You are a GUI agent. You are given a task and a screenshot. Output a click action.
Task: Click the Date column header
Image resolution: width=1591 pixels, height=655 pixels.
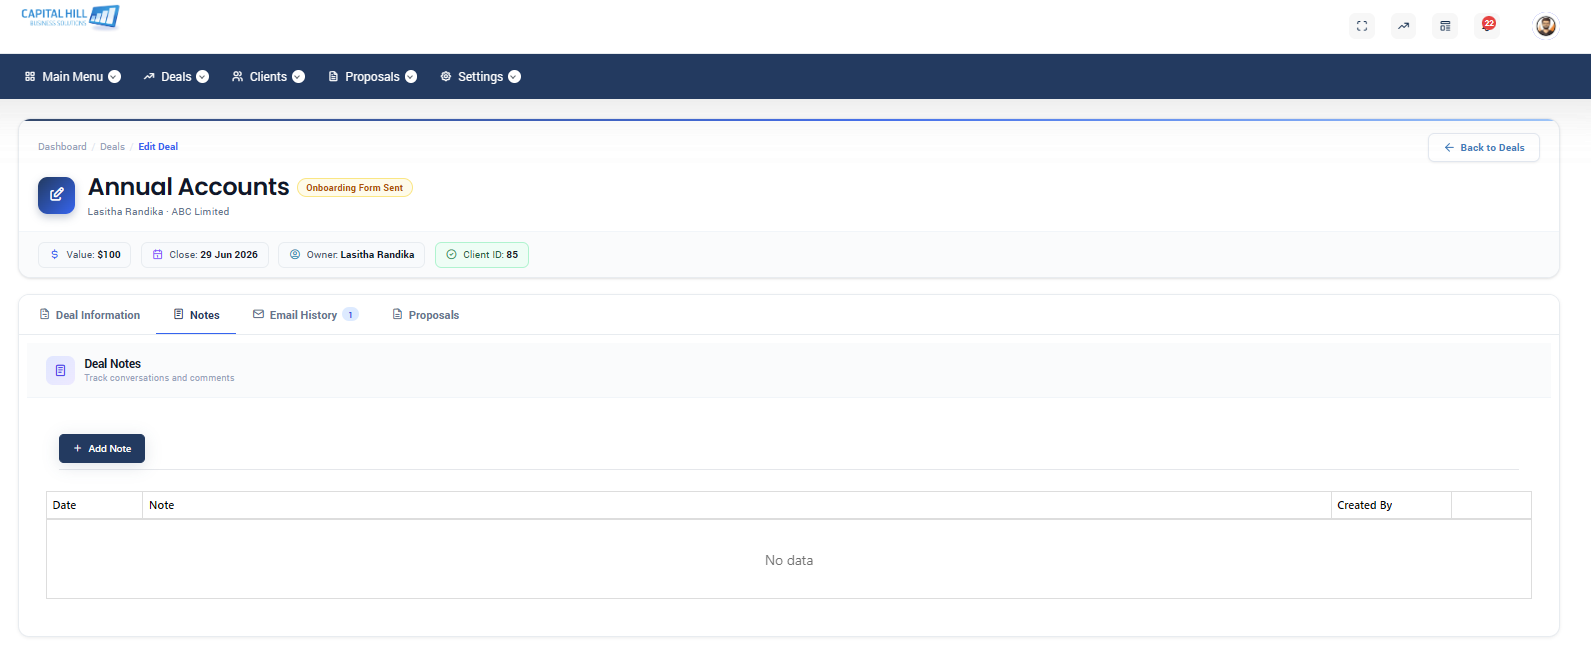[x=94, y=505]
